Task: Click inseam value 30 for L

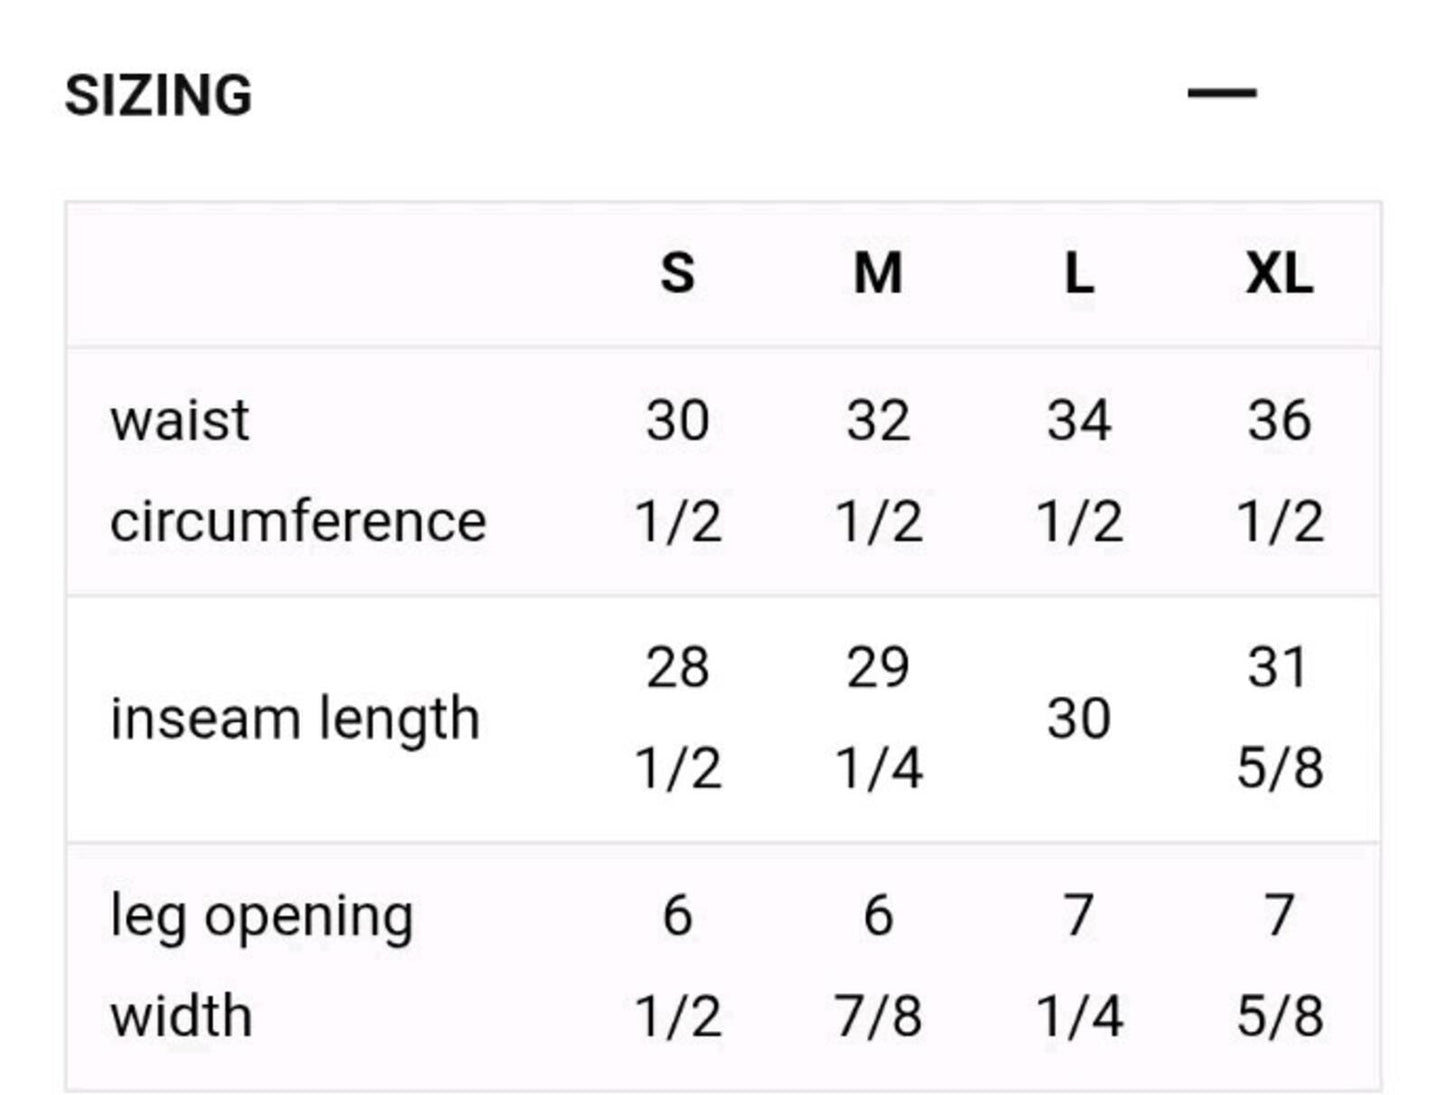Action: tap(1078, 719)
